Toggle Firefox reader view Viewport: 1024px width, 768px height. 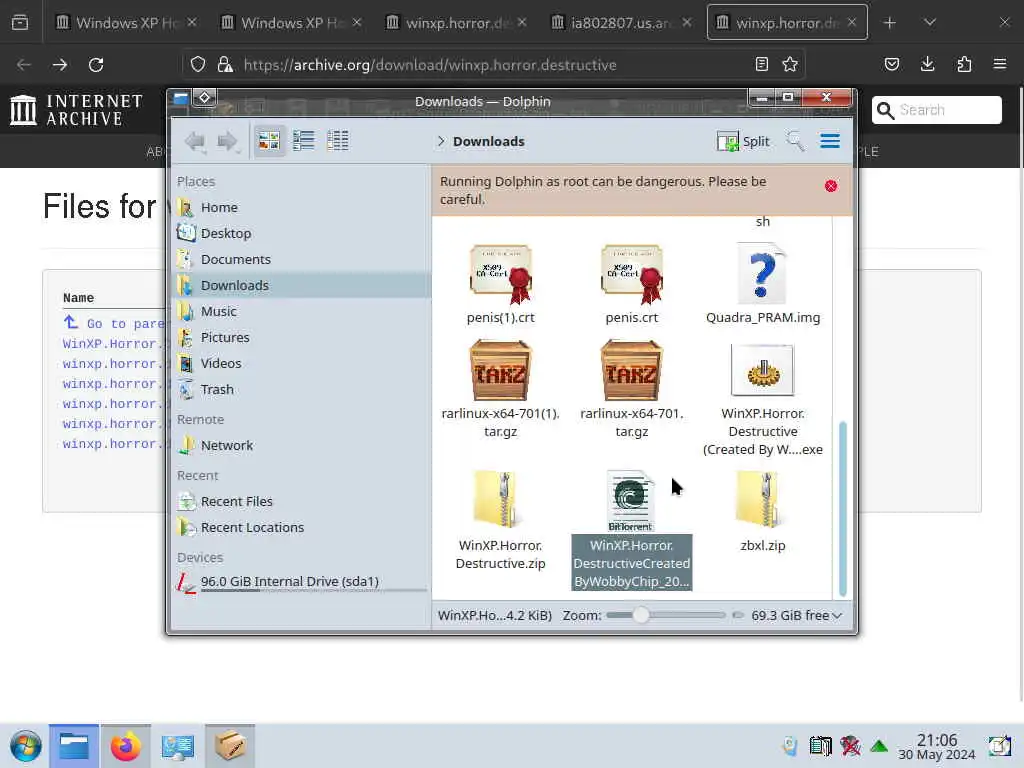[x=761, y=64]
